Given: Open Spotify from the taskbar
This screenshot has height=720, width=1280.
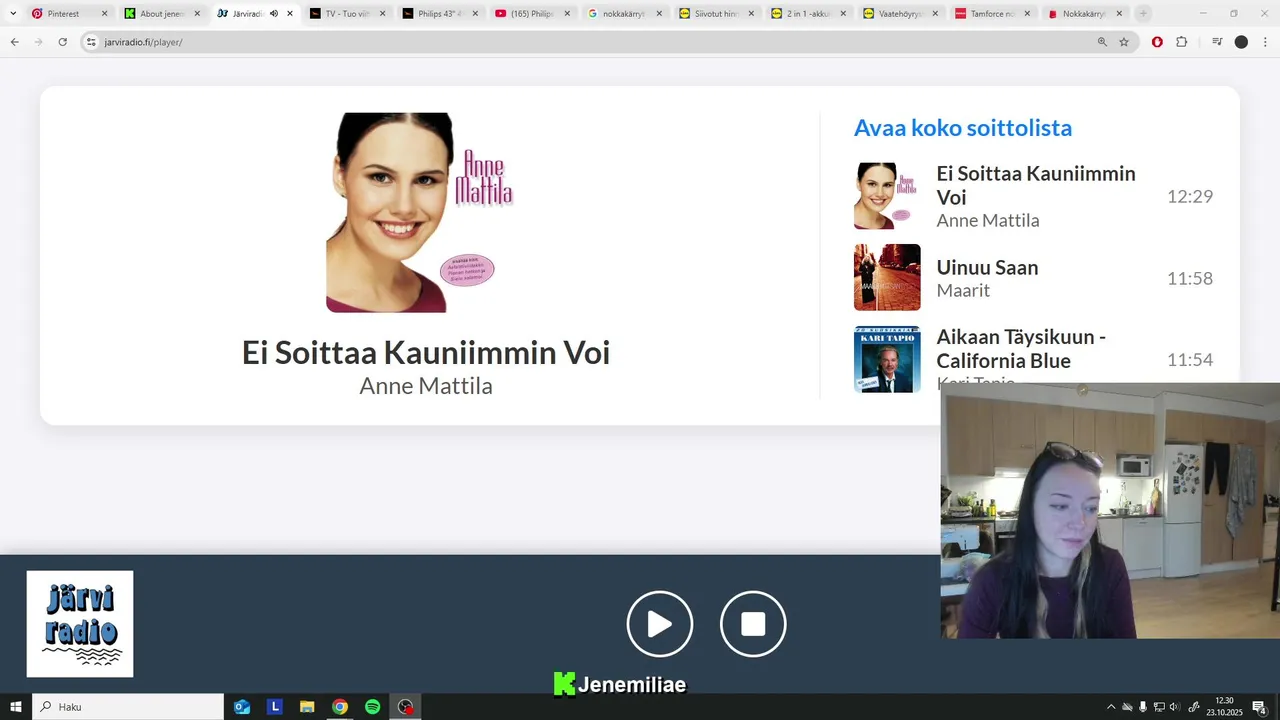Looking at the screenshot, I should click(372, 707).
